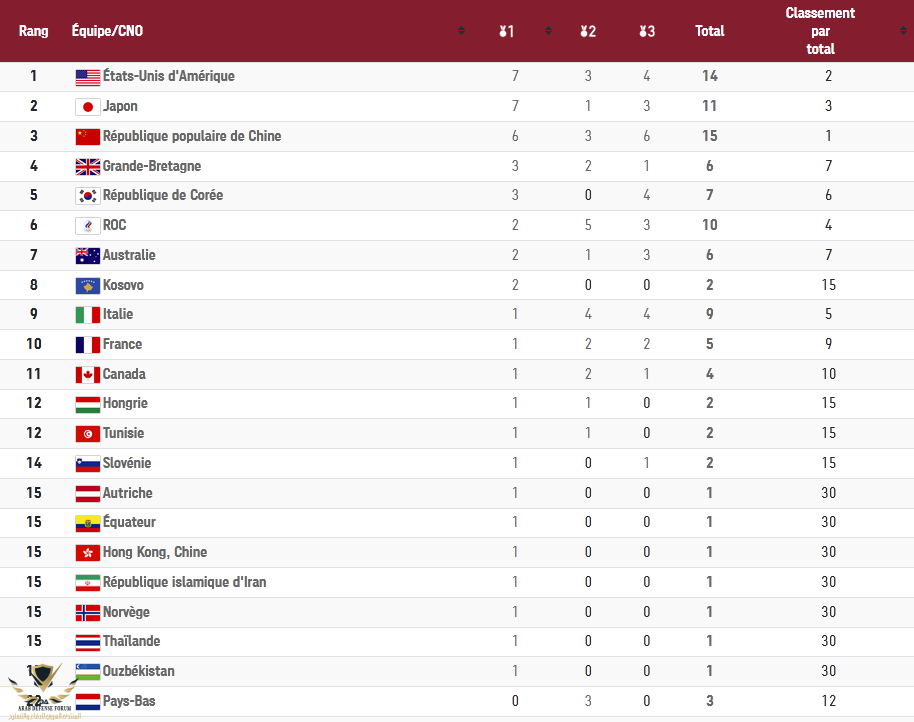Click the Kosovo flag icon
The width and height of the screenshot is (914, 722).
[x=87, y=286]
